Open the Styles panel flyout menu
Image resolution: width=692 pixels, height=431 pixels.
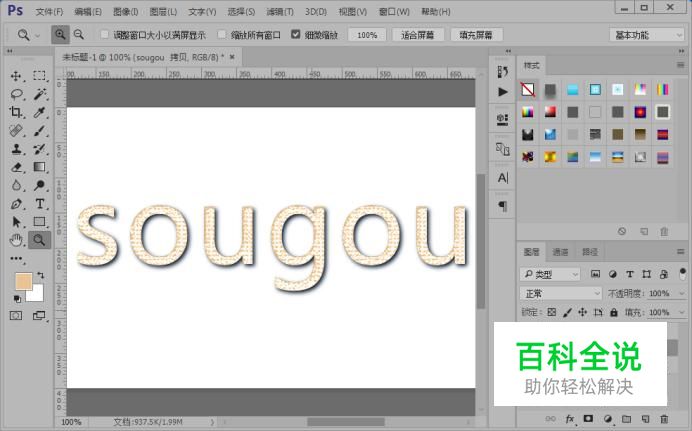coord(680,65)
